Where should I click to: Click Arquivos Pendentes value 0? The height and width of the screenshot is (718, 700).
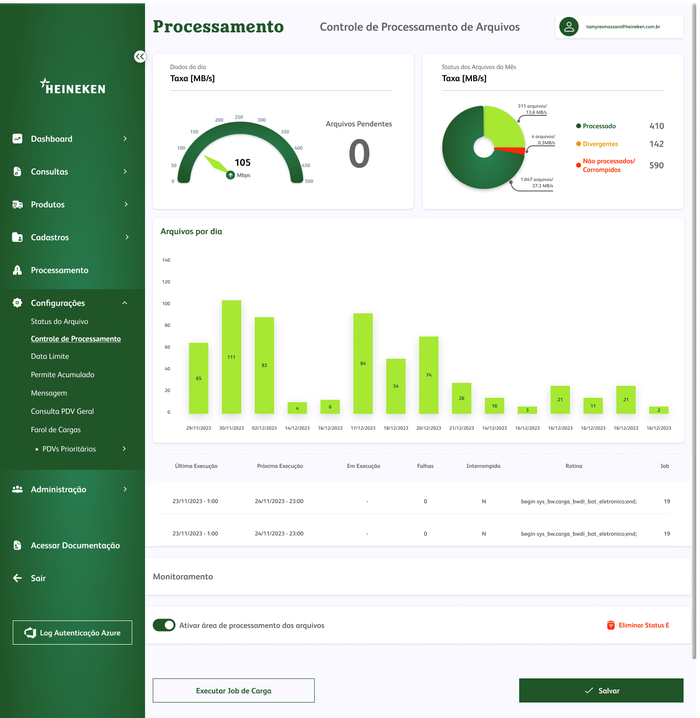pyautogui.click(x=359, y=154)
